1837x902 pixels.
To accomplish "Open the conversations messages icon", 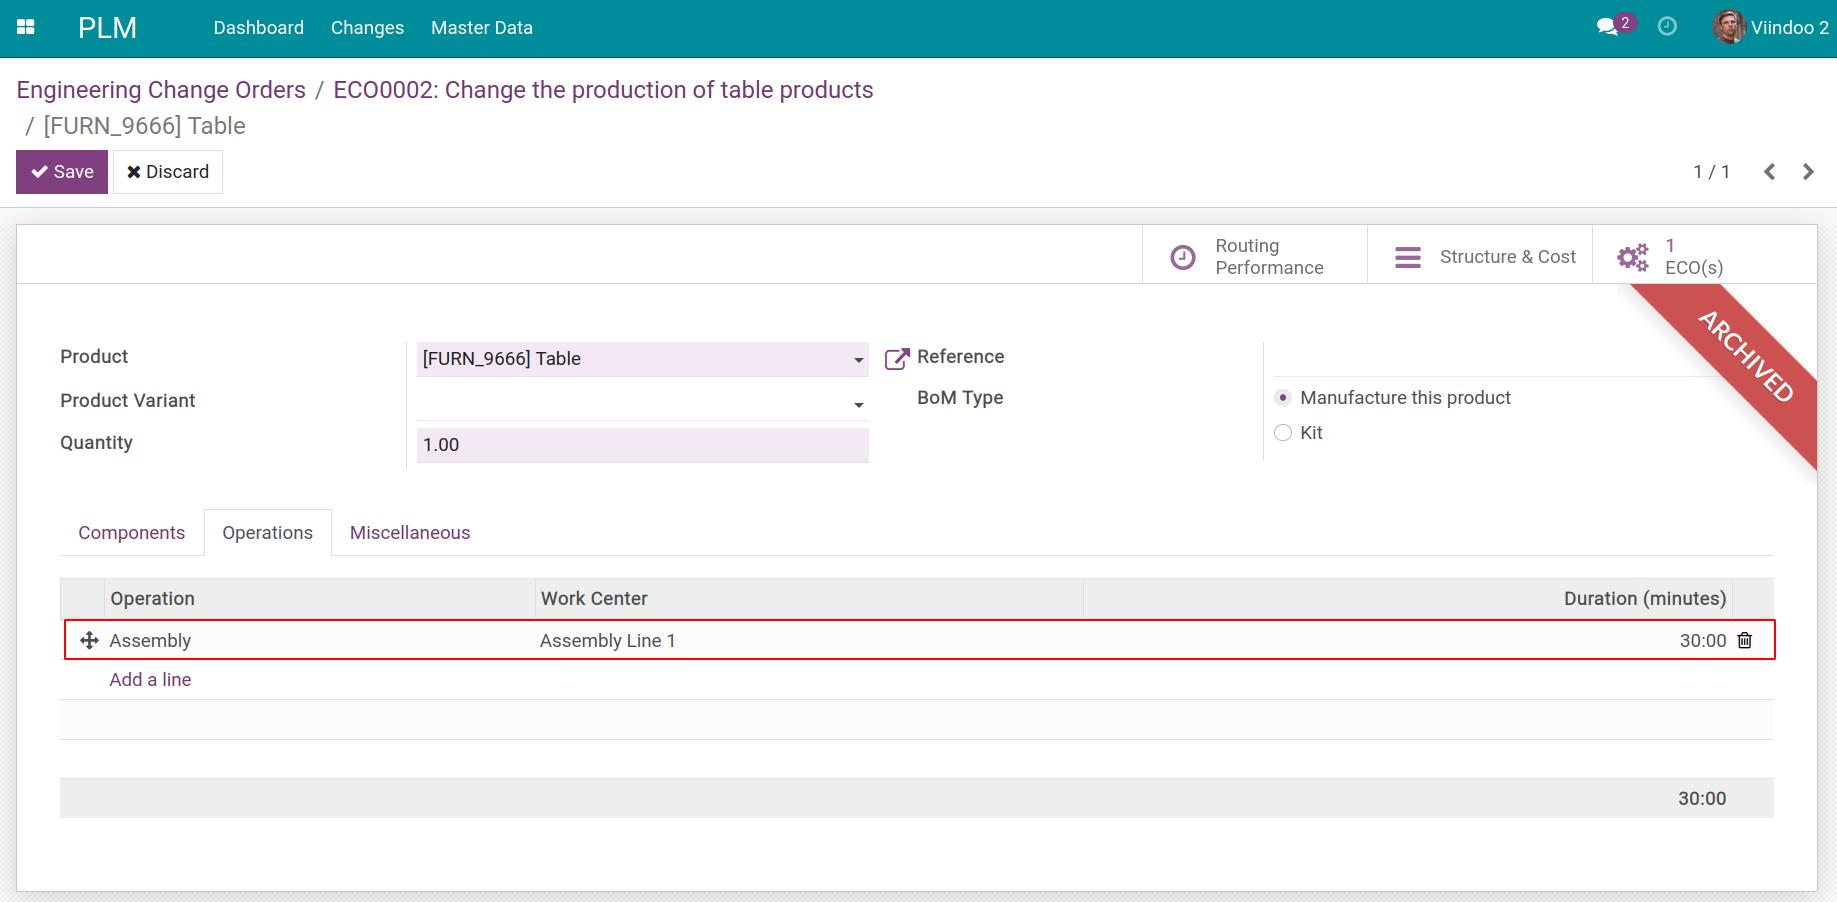I will 1608,26.
